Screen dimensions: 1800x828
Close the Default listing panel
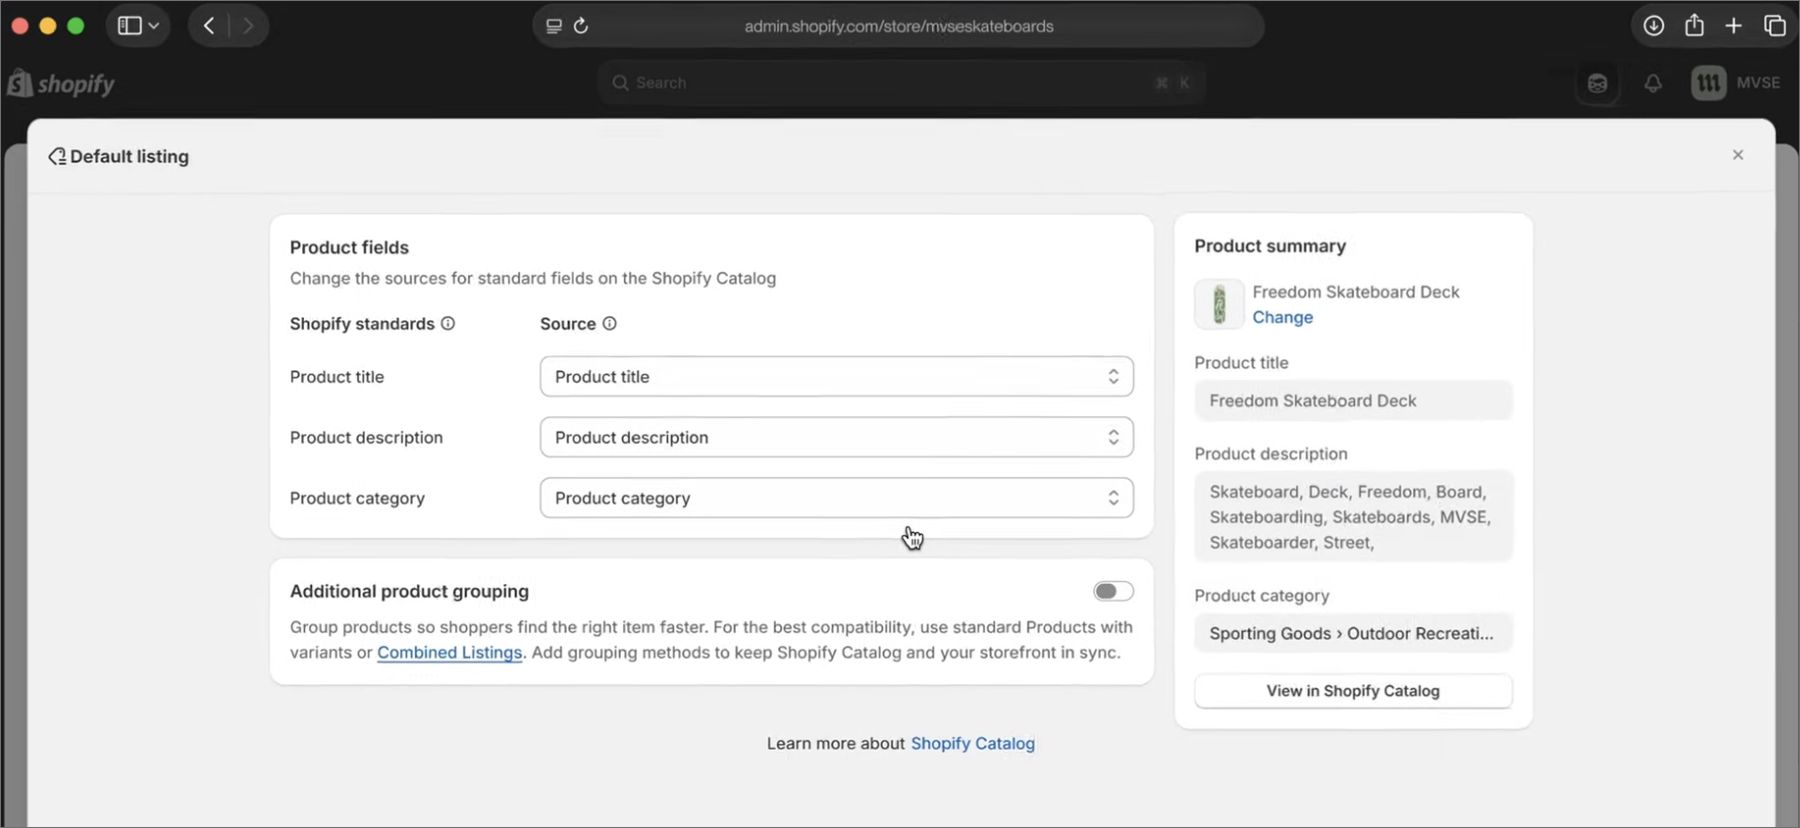point(1737,155)
